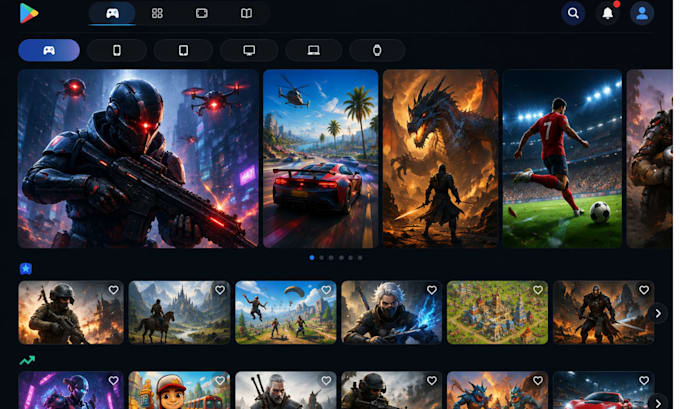
Task: Show next games in featured row
Action: (x=658, y=313)
